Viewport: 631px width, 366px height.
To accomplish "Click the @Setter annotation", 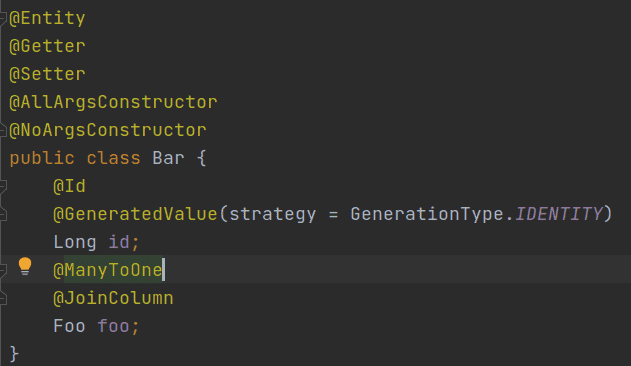I will pyautogui.click(x=47, y=74).
